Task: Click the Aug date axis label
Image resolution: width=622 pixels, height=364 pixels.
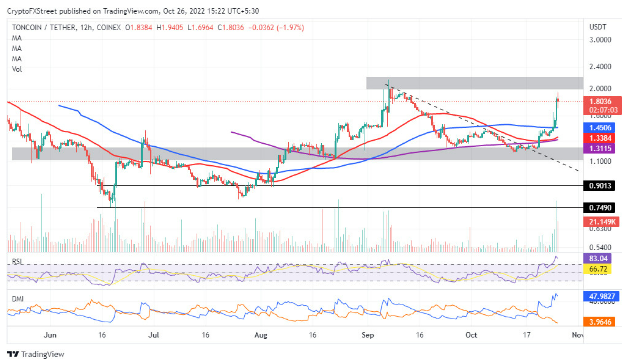Action: point(261,335)
